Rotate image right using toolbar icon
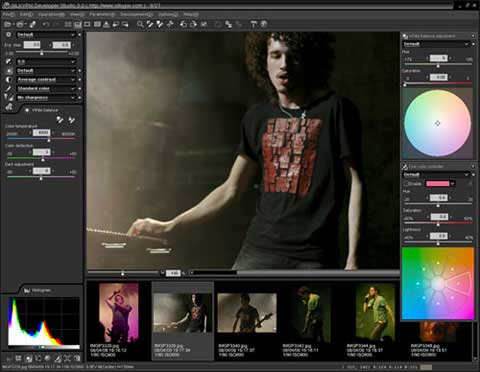Viewport: 480px width, 372px height. tap(193, 24)
